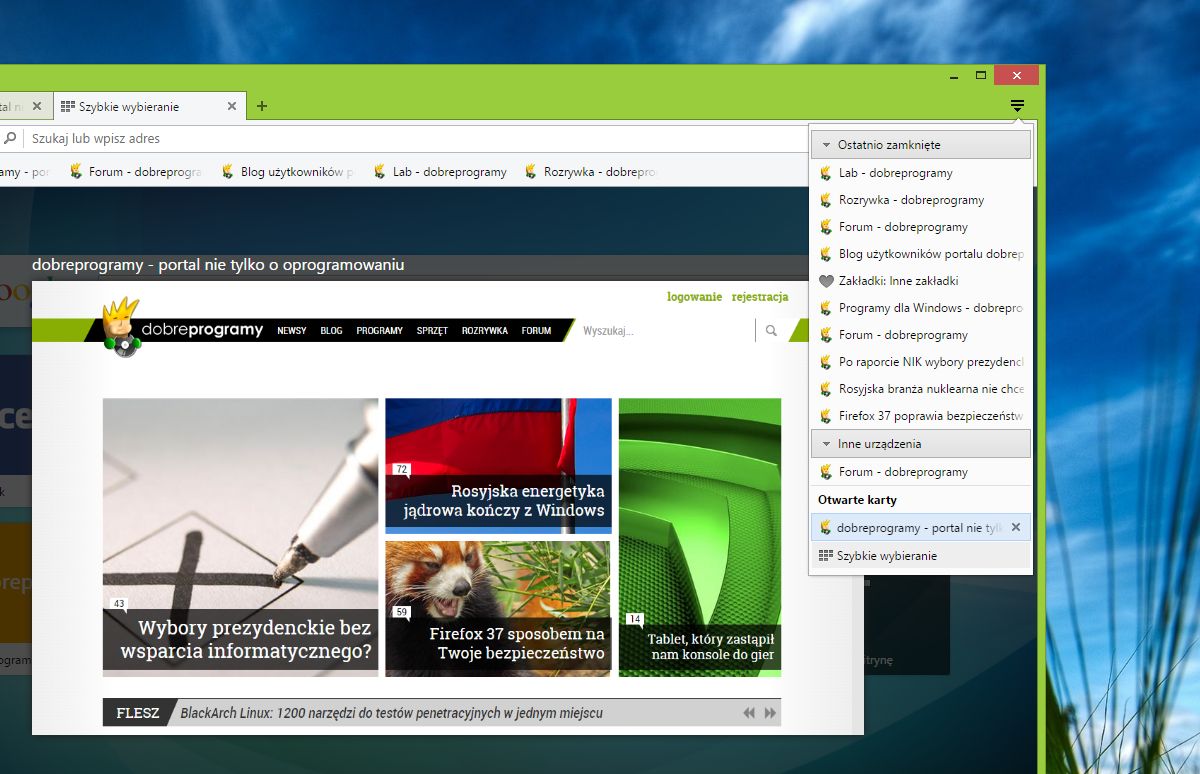
Task: Reopen Firefox 37 poprawia bezpieczeństwo tab
Action: click(x=920, y=416)
